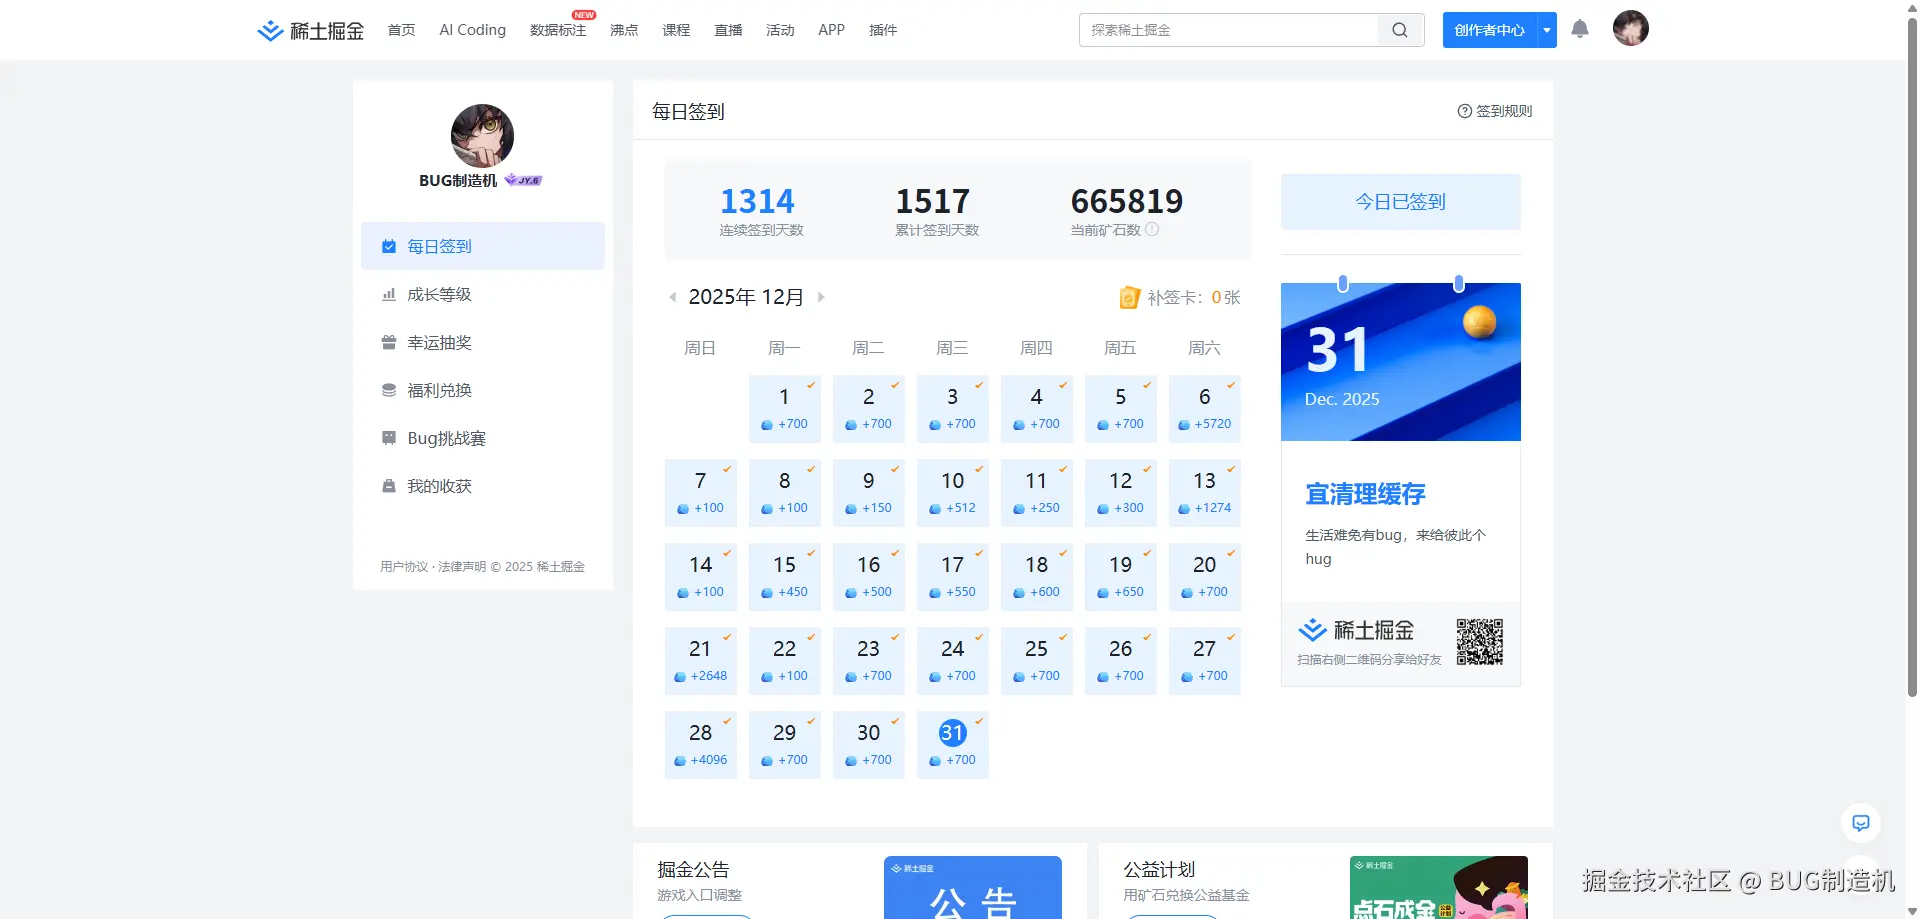1920x919 pixels.
Task: Open the 用户协议 link
Action: point(404,566)
